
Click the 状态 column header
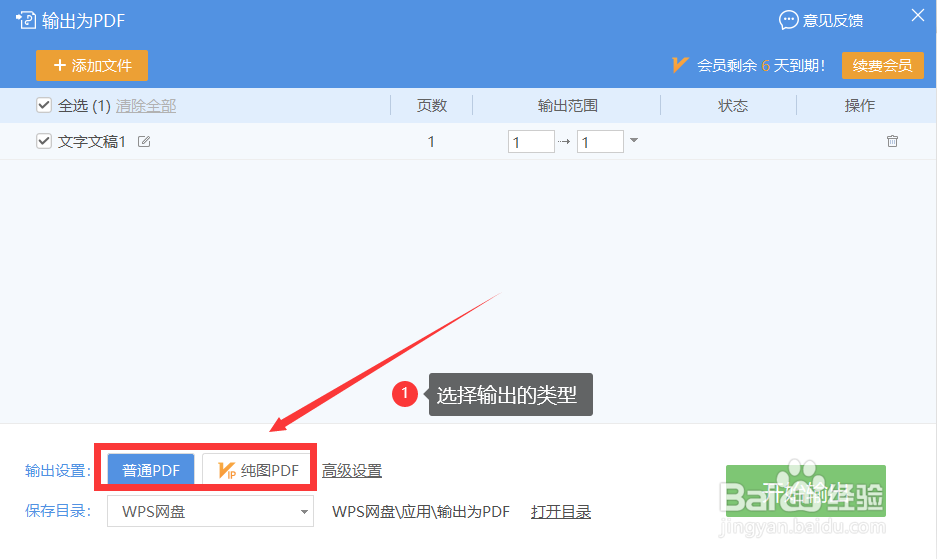click(x=733, y=106)
